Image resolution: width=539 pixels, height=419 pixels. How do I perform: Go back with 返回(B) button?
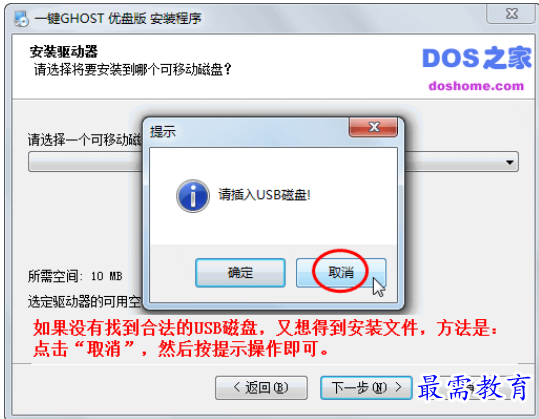click(261, 388)
